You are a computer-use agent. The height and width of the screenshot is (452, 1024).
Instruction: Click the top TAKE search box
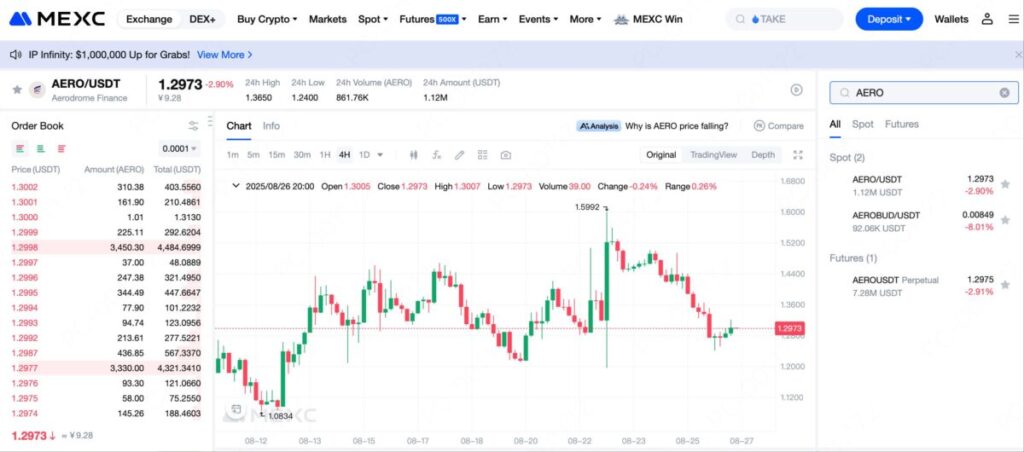click(784, 19)
